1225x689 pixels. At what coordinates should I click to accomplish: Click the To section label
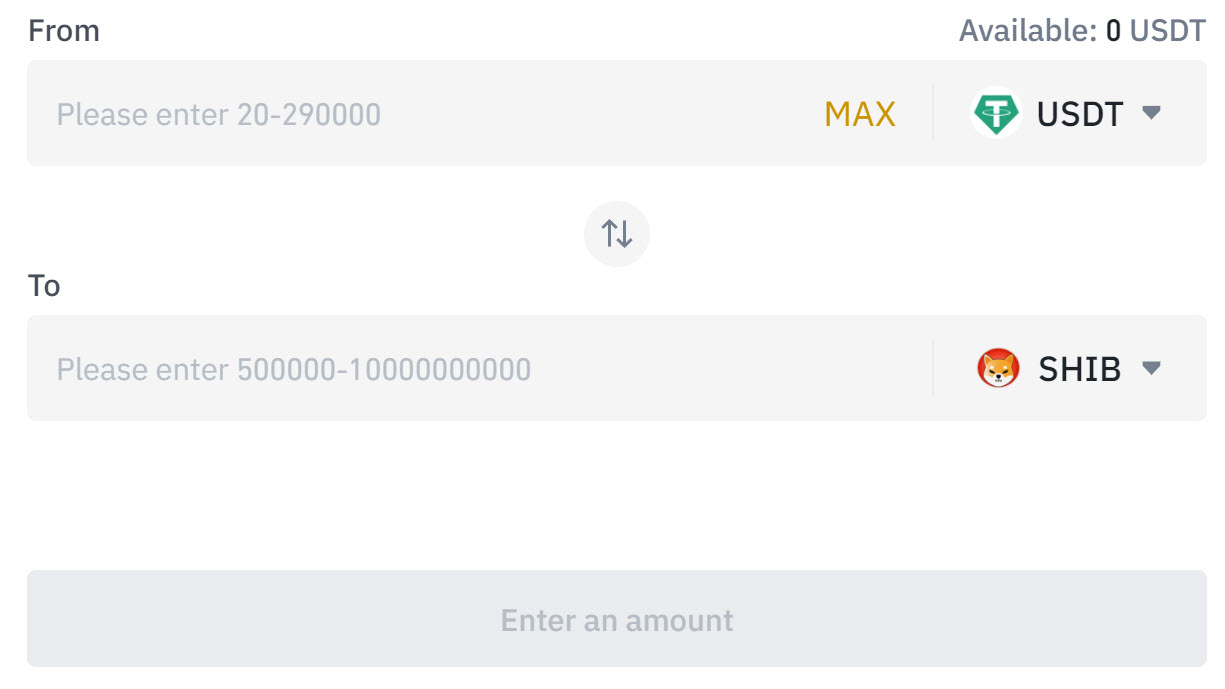[44, 286]
